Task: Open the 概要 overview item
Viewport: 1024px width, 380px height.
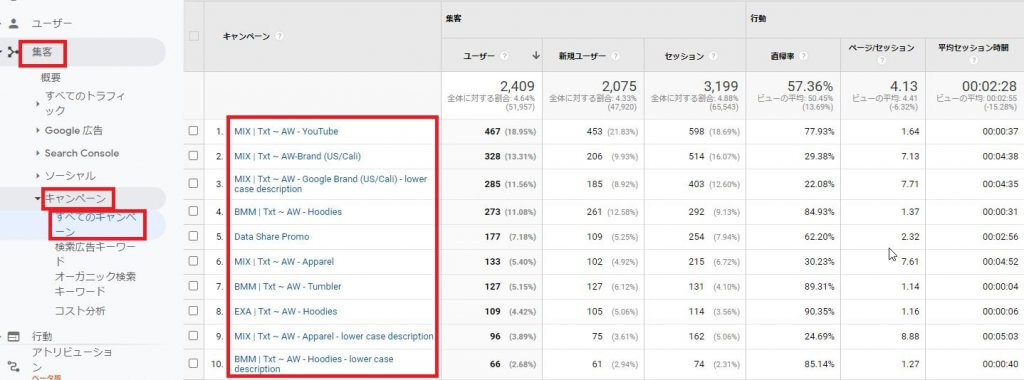Action: (51, 78)
